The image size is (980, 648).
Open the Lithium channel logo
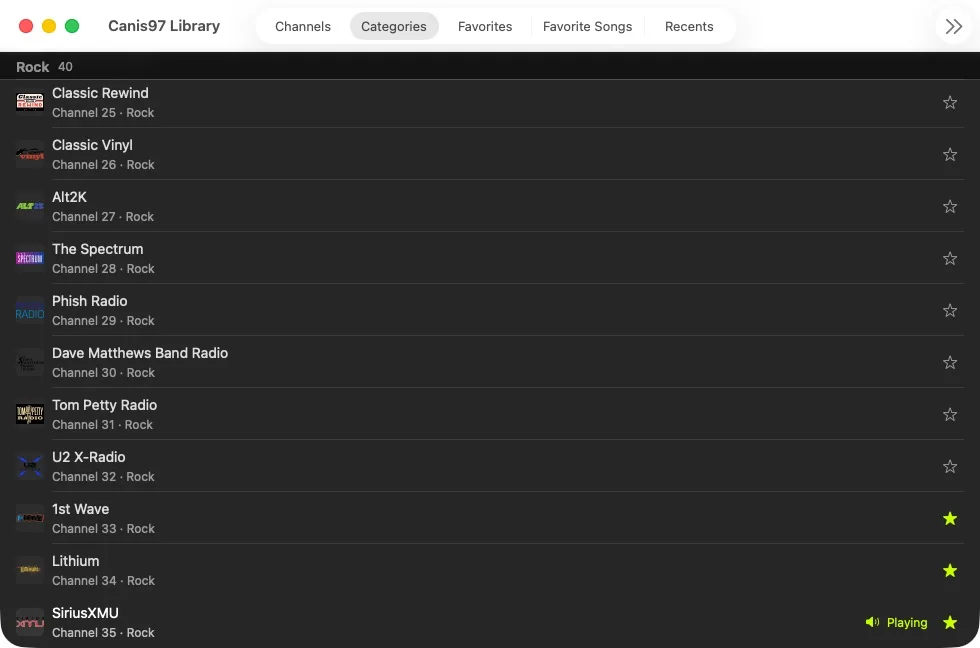[x=29, y=570]
